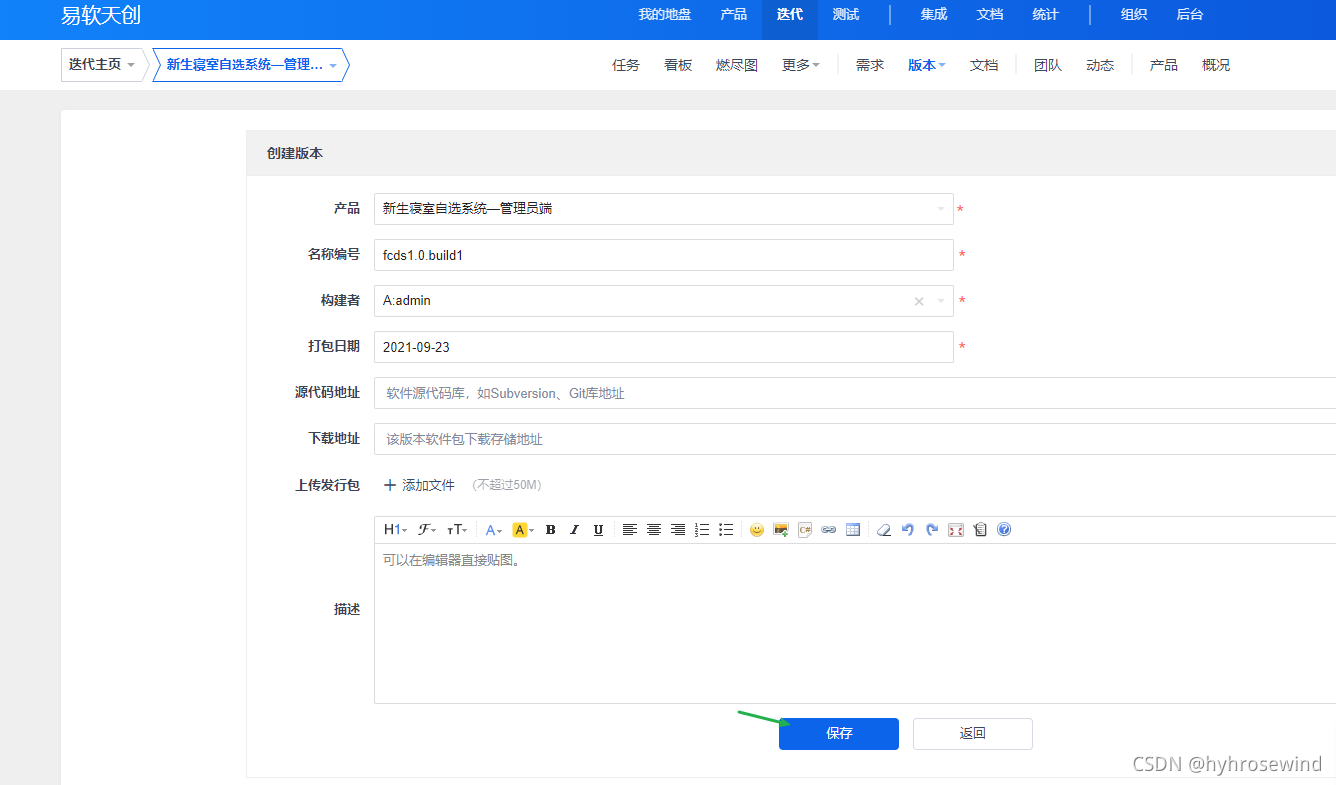Screen dimensions: 1336x785
Task: Expand the builder dropdown arrow
Action: point(940,301)
